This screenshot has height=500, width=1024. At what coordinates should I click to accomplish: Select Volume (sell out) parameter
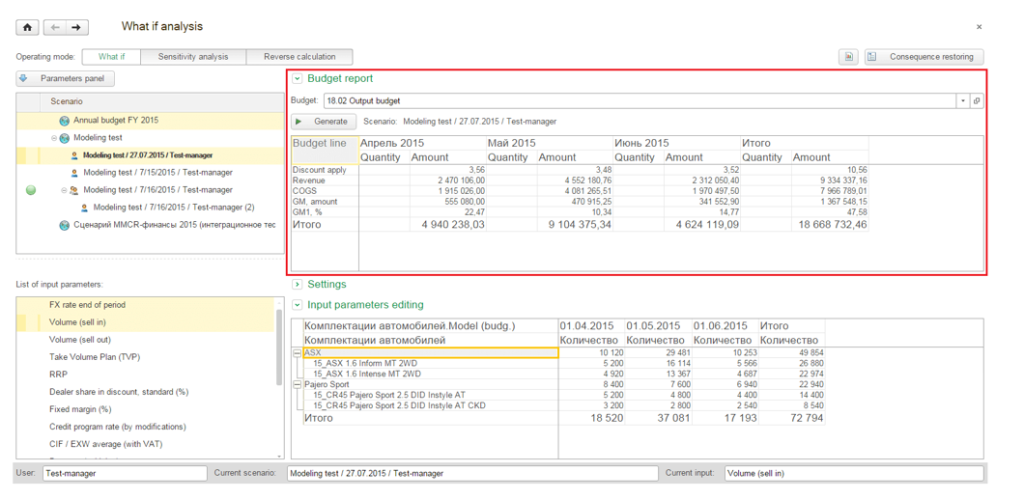tap(80, 339)
